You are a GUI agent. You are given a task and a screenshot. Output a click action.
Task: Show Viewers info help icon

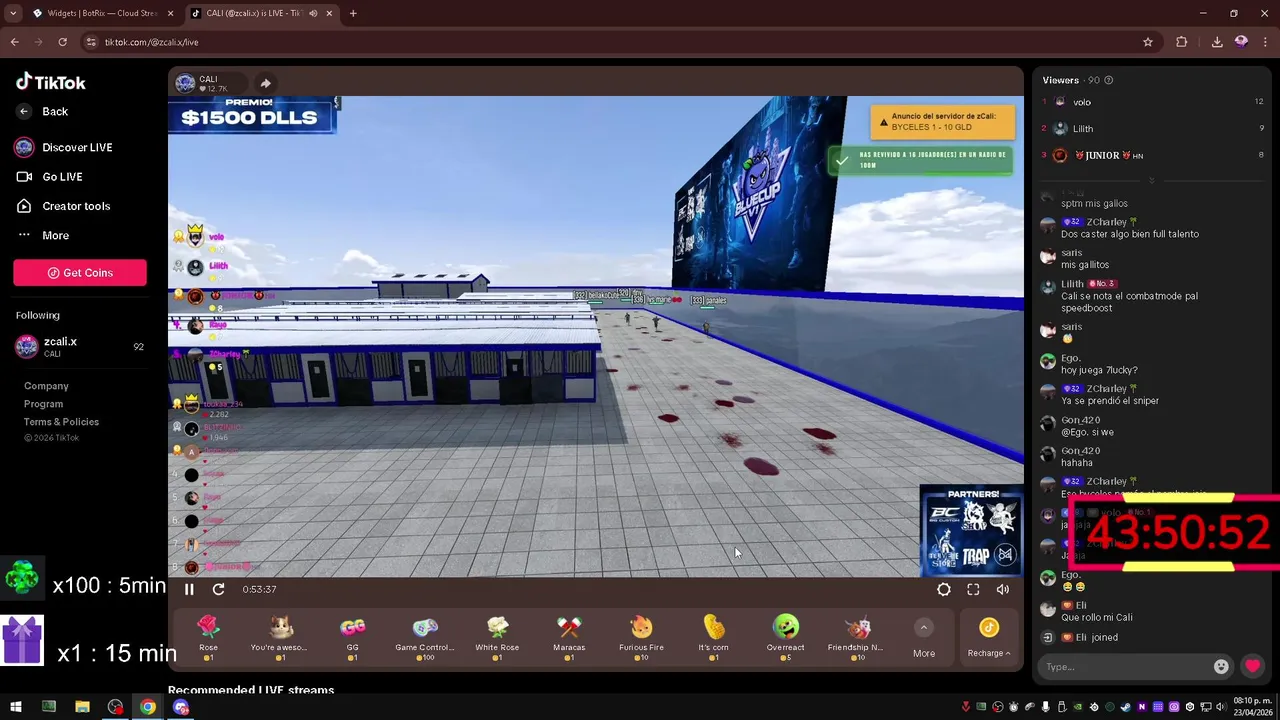[1108, 80]
